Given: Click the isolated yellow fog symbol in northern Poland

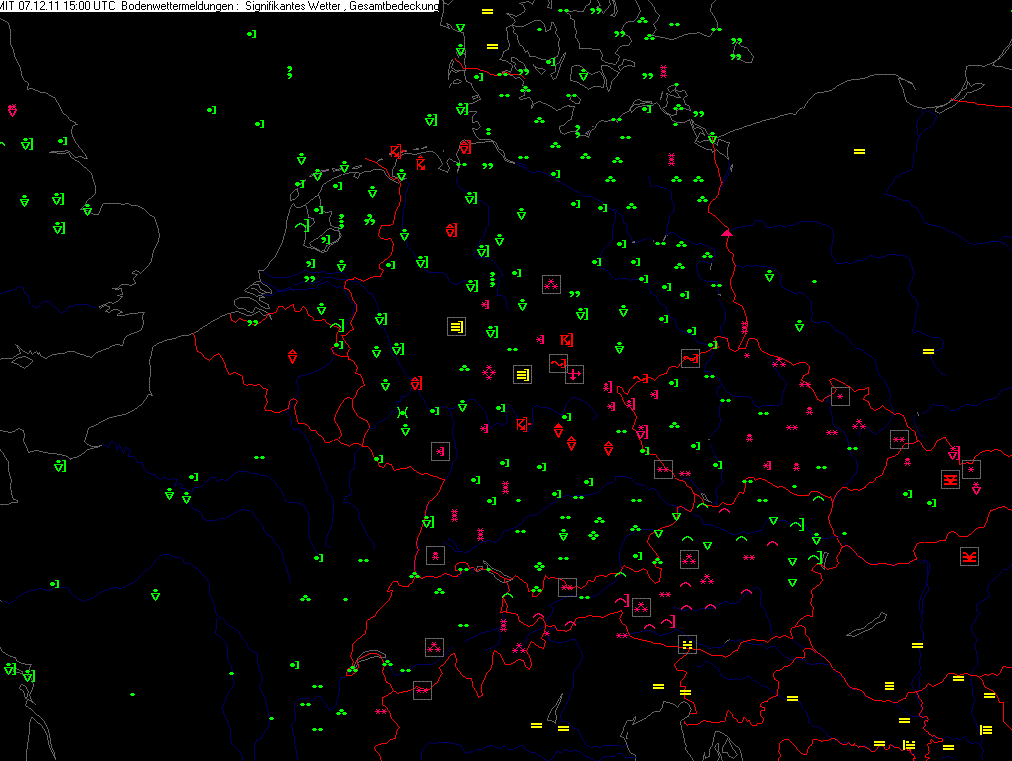Looking at the screenshot, I should 858,151.
